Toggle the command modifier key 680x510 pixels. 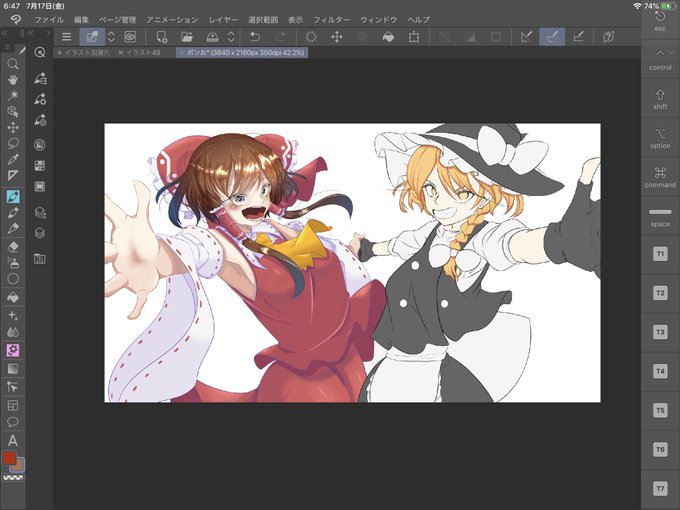click(660, 177)
